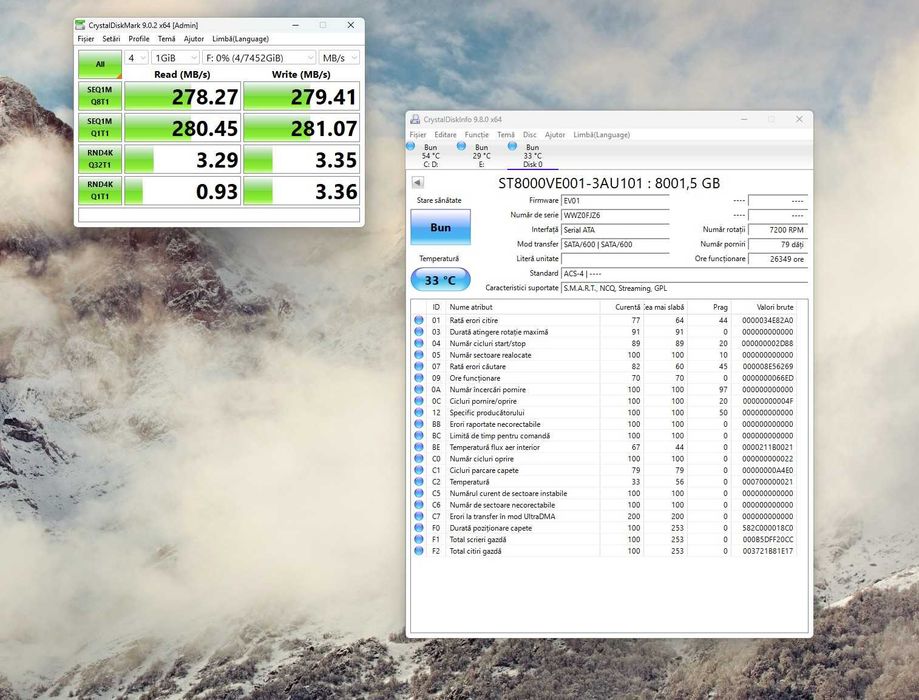
Task: Click status icon for Ore funcționare row
Action: tap(418, 378)
